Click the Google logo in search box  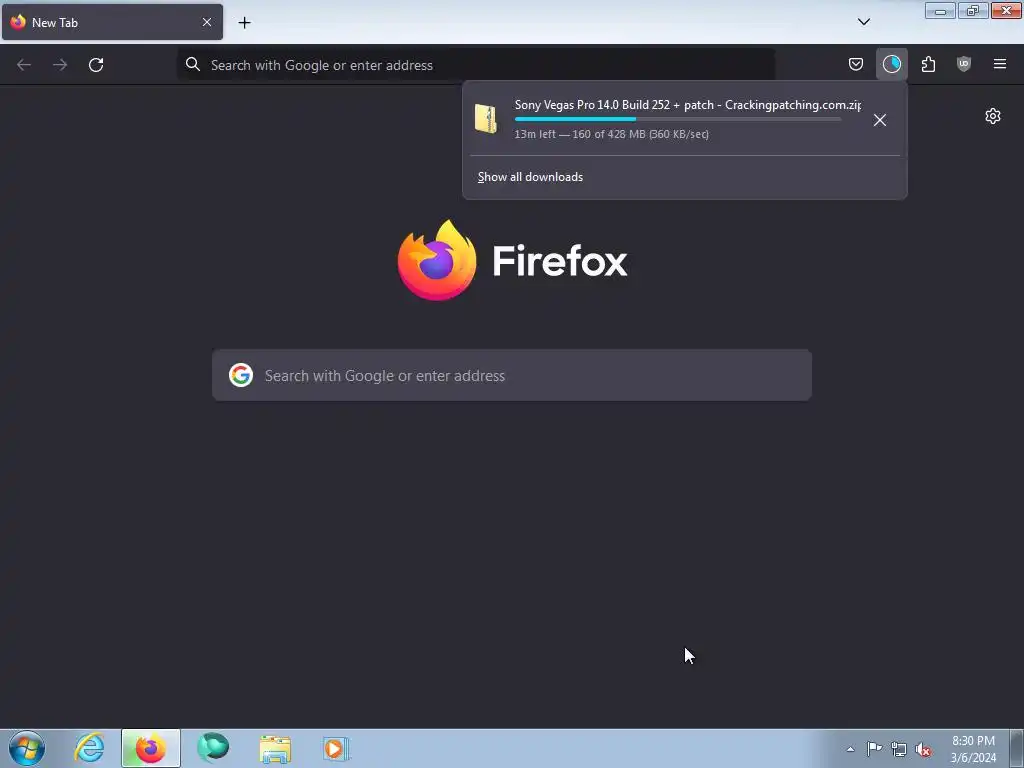[x=241, y=376]
